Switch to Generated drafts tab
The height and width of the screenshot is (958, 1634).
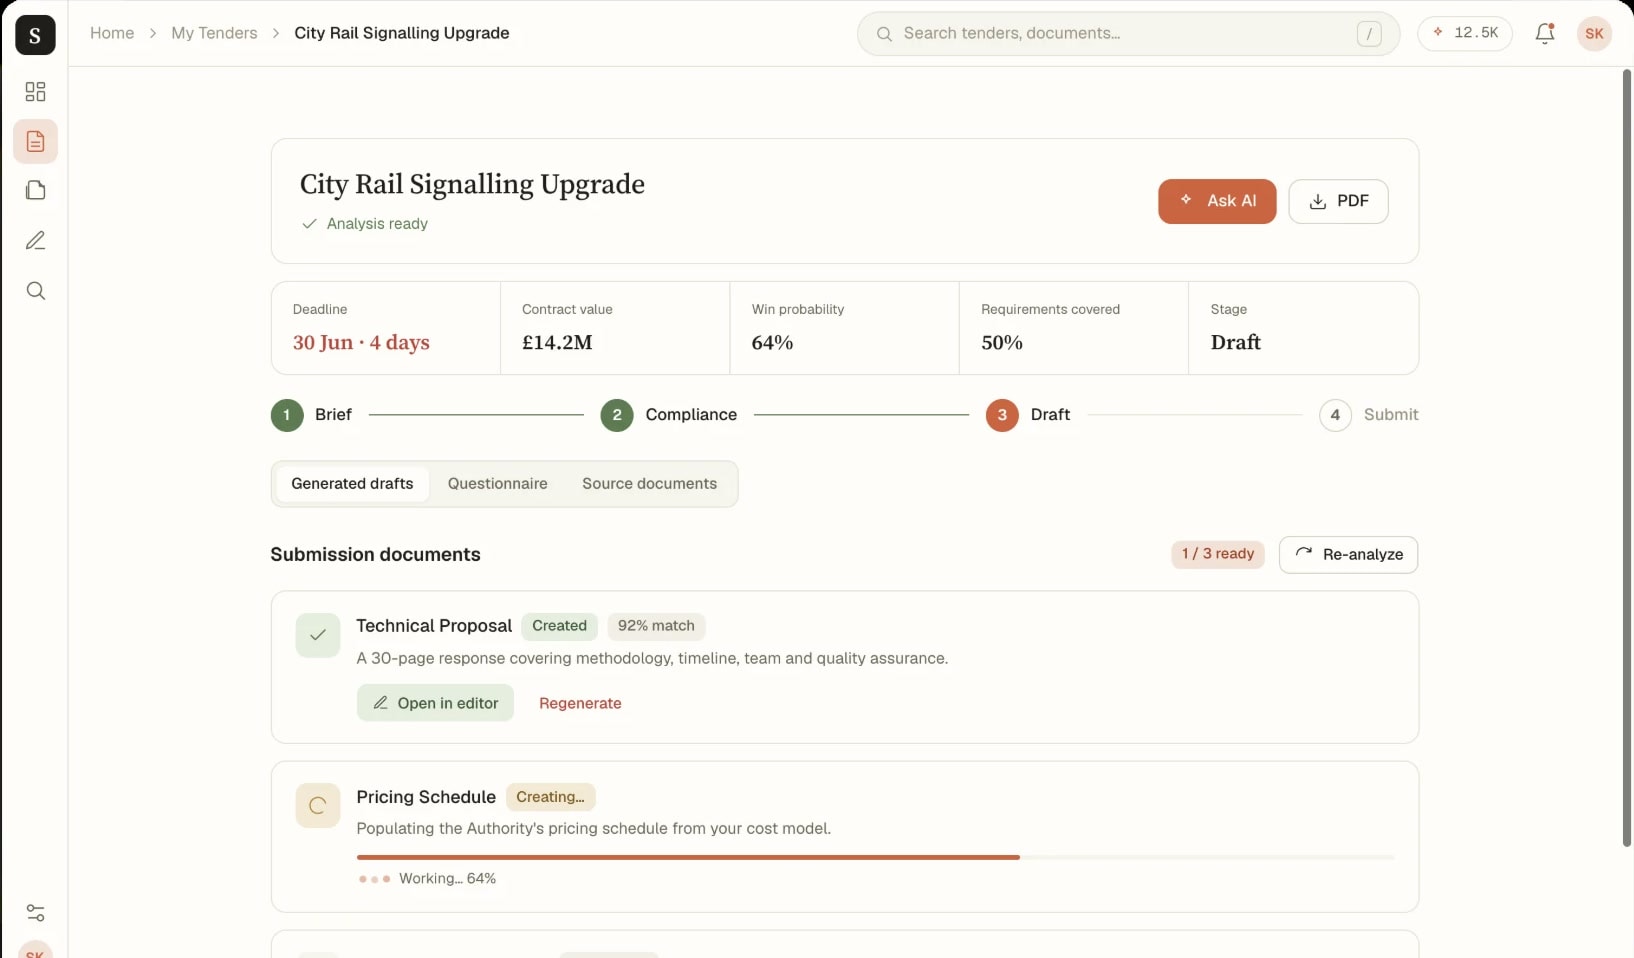(x=352, y=484)
